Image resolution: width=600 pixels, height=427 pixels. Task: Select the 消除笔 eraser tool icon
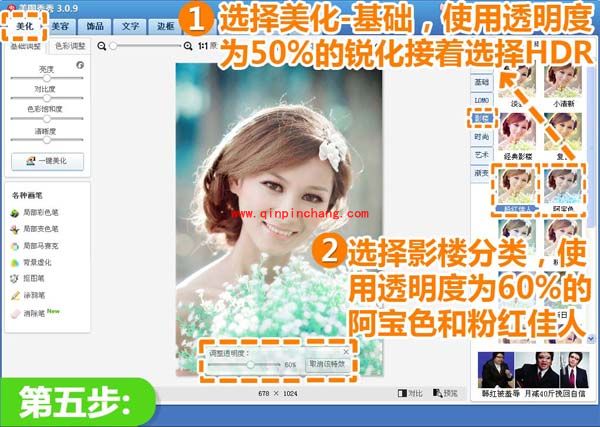pyautogui.click(x=15, y=314)
